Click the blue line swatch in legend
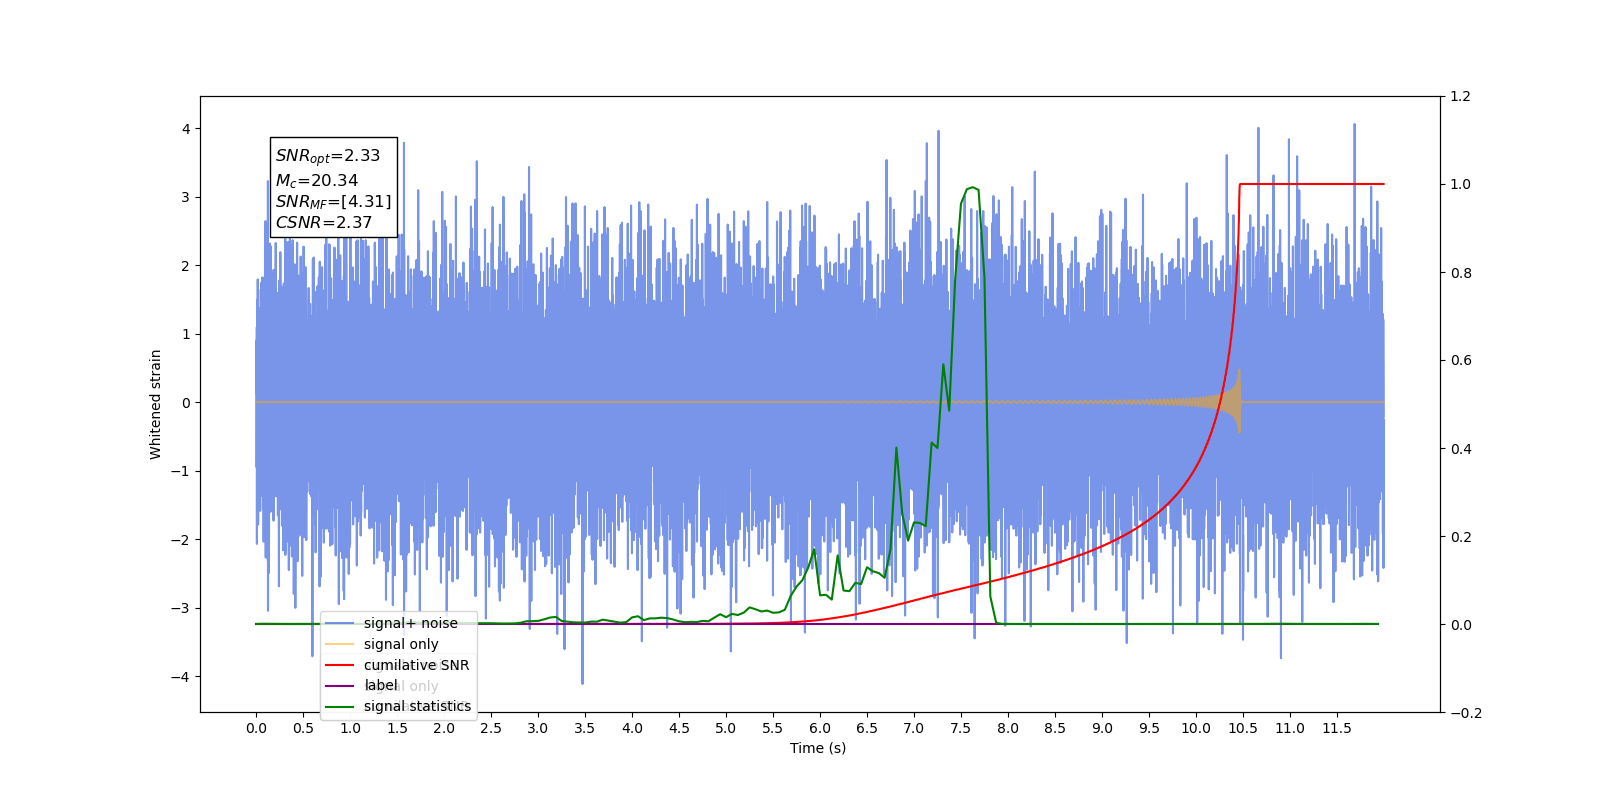1600x800 pixels. 340,623
